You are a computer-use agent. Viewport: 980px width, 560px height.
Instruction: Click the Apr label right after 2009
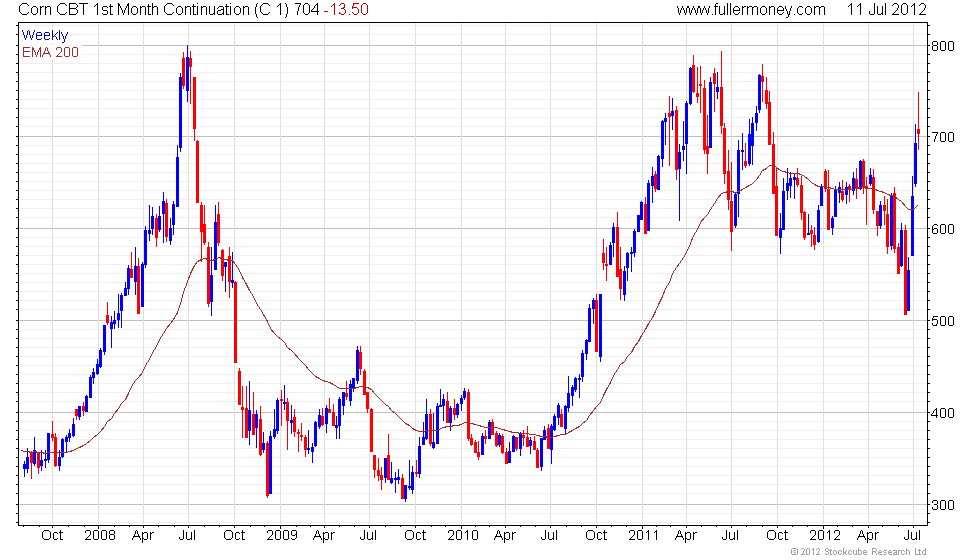pos(324,536)
